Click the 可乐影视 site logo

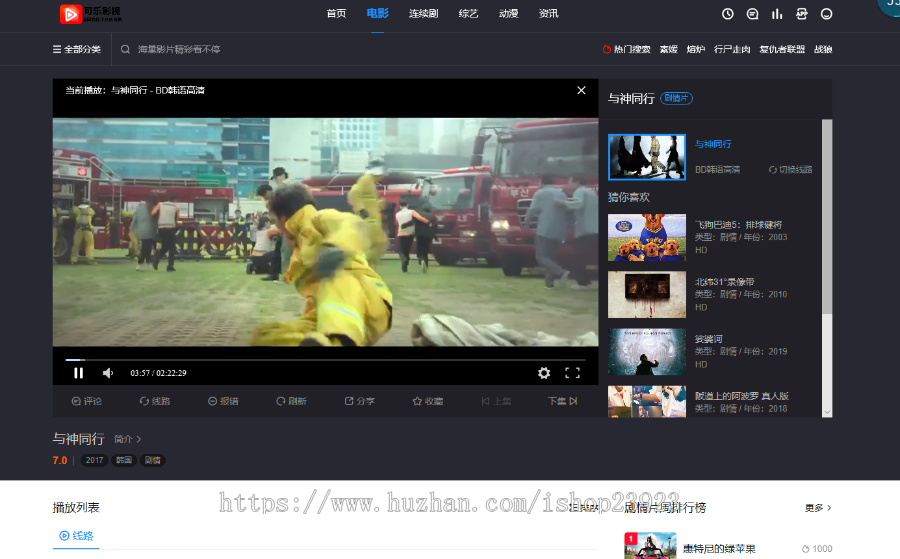[x=91, y=14]
